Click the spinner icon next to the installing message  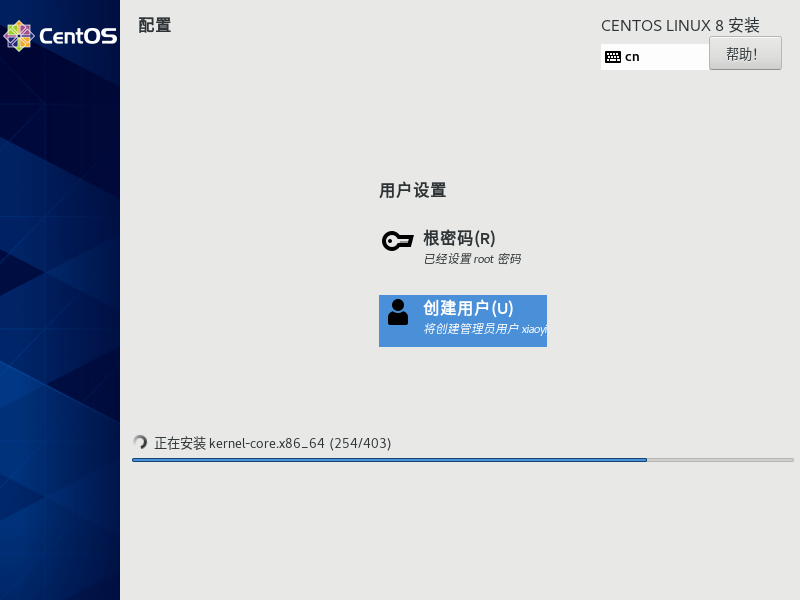[x=140, y=442]
